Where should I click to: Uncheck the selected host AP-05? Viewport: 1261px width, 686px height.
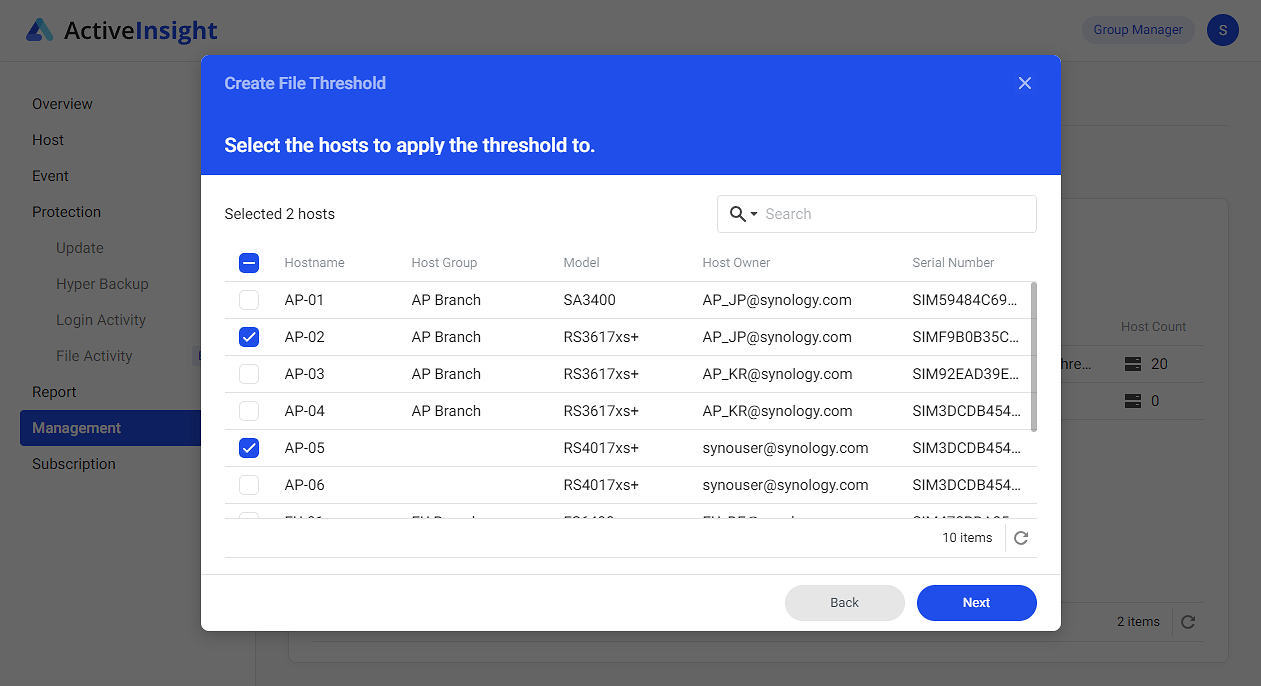(248, 448)
